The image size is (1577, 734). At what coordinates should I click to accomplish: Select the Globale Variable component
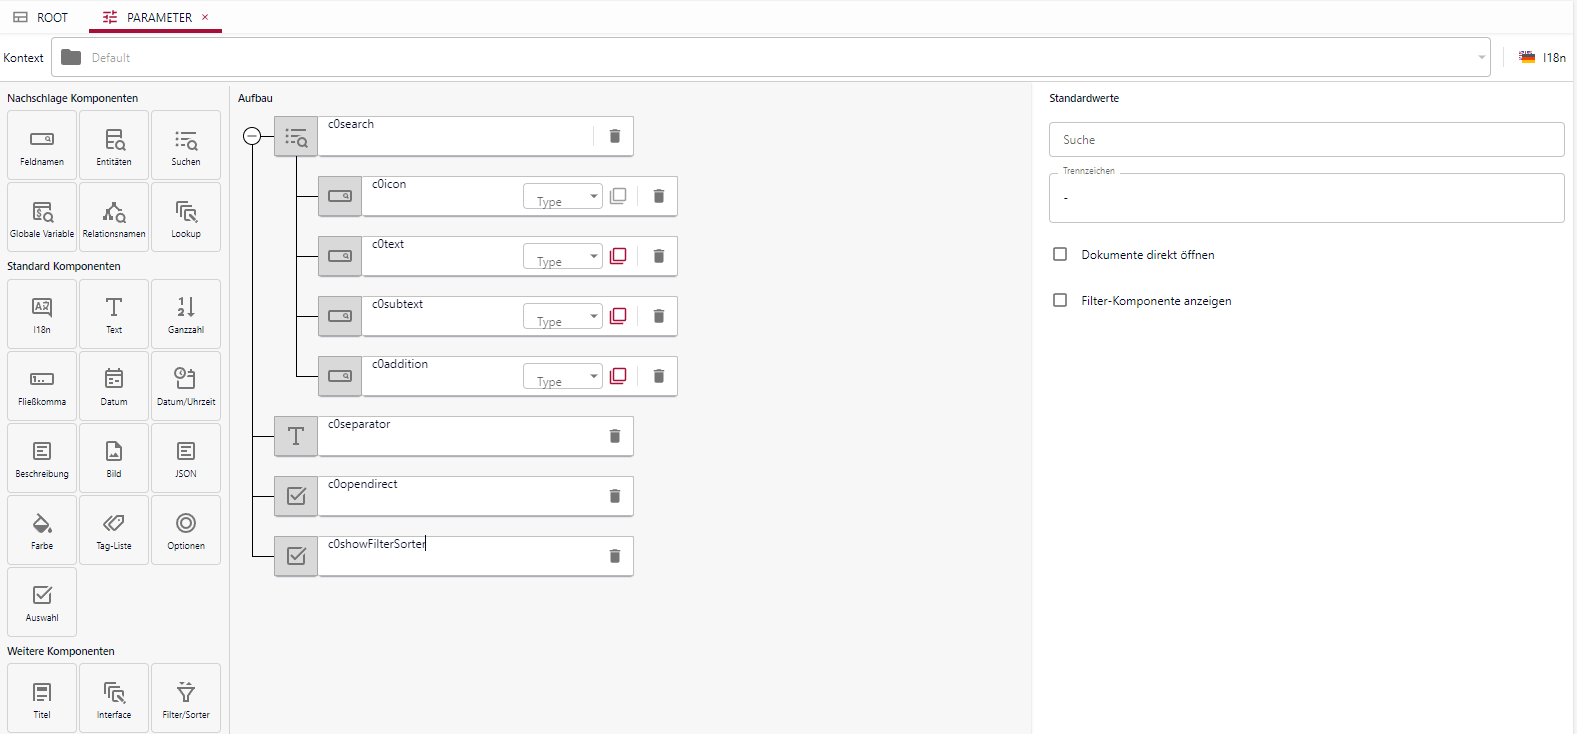click(42, 217)
